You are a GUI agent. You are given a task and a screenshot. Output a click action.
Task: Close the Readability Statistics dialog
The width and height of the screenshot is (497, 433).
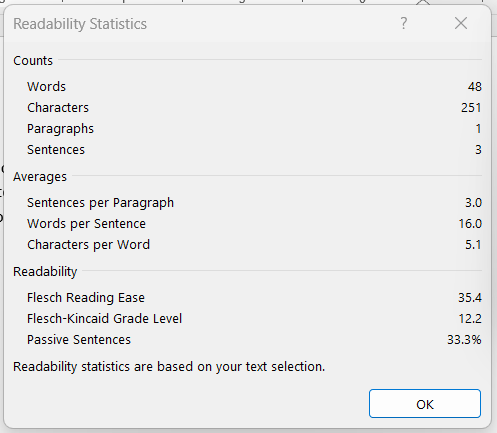[461, 23]
